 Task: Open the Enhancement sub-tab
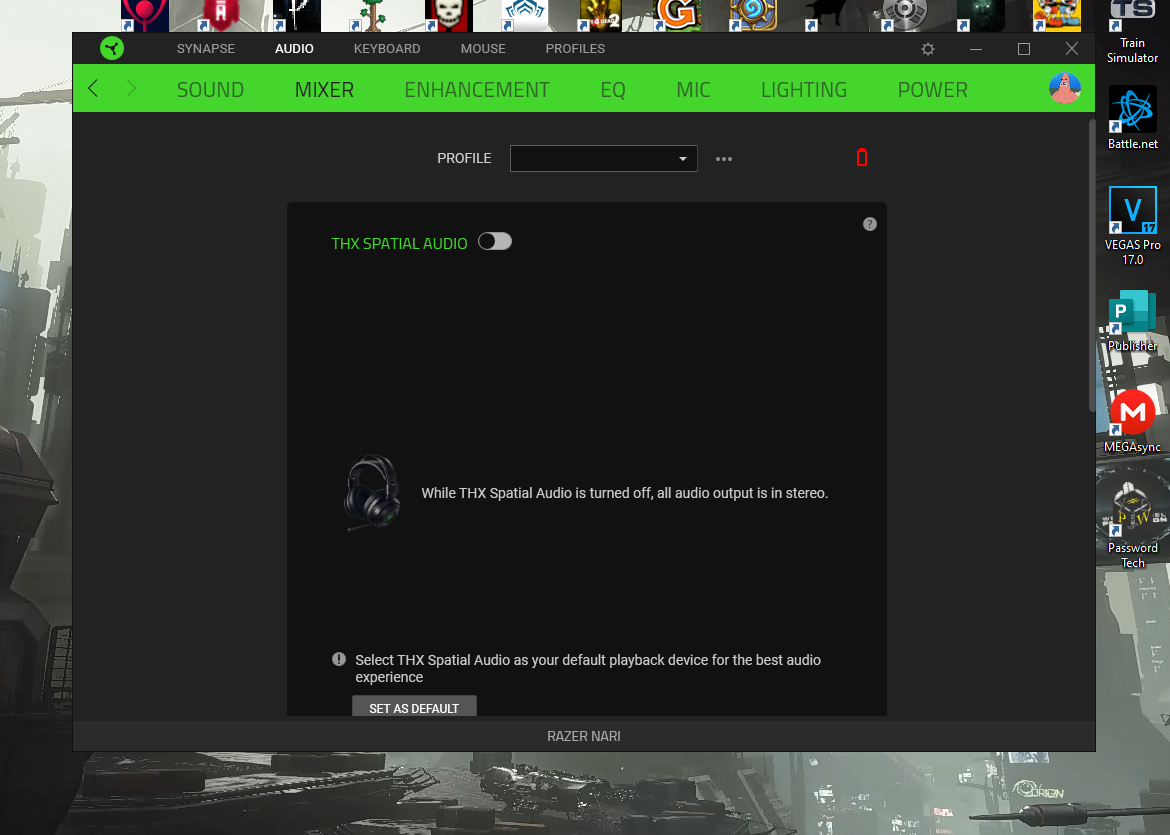pyautogui.click(x=477, y=90)
